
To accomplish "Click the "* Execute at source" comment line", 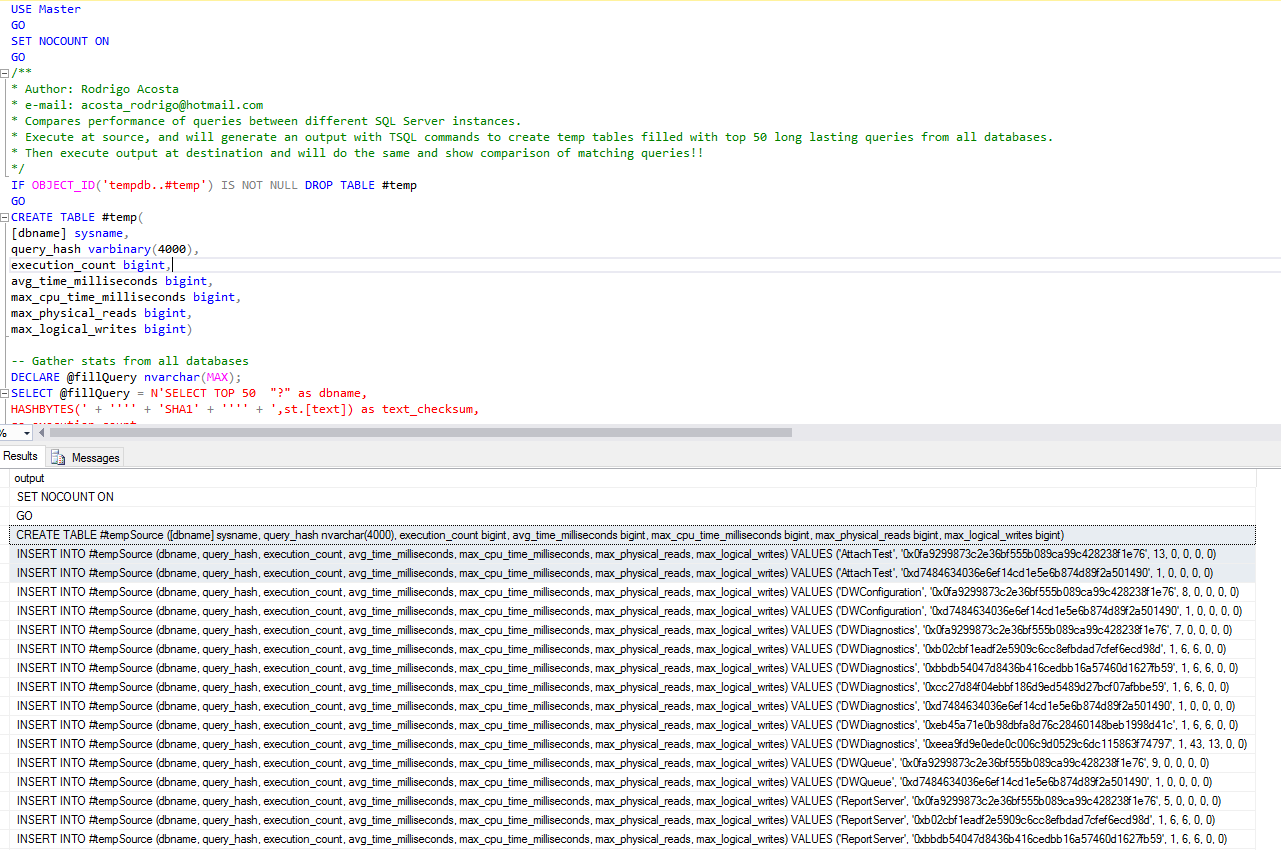I will coord(532,137).
